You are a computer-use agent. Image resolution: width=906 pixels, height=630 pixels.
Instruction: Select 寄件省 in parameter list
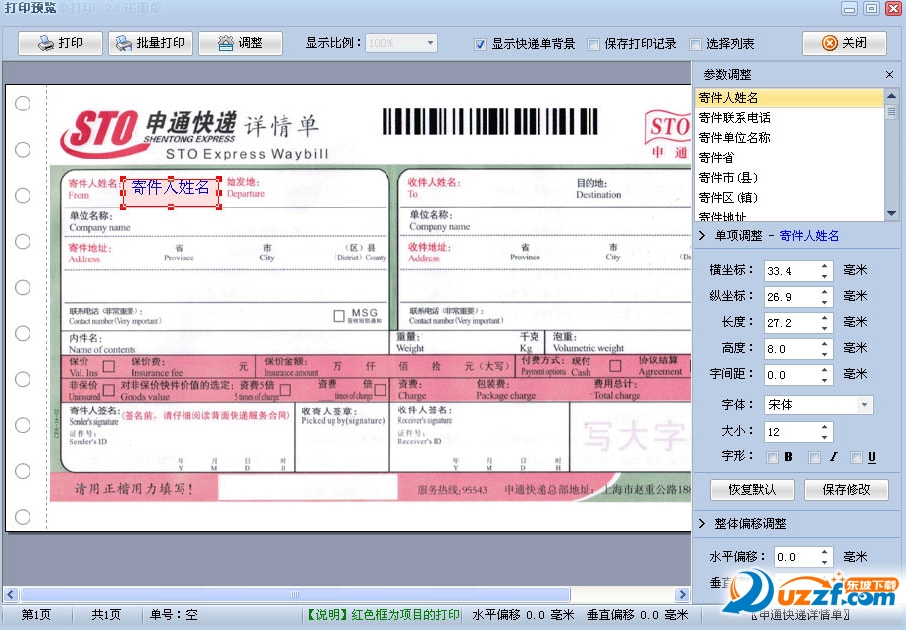click(x=789, y=158)
